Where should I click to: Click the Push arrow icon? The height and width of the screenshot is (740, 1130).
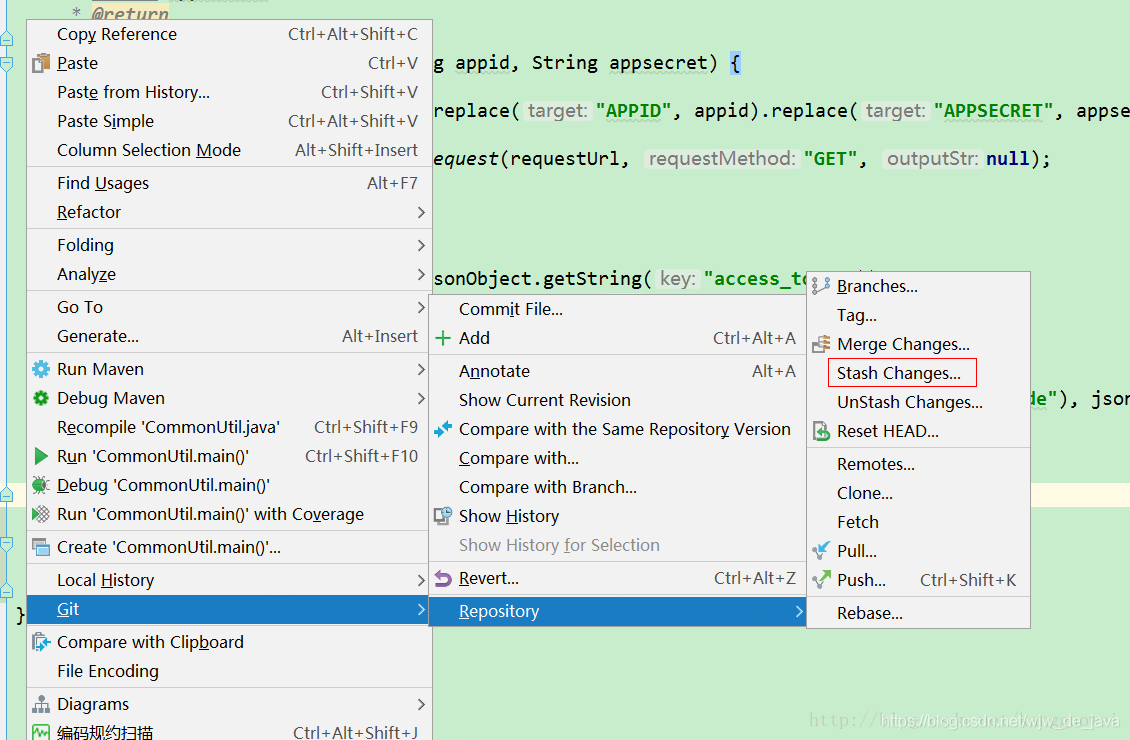(821, 580)
